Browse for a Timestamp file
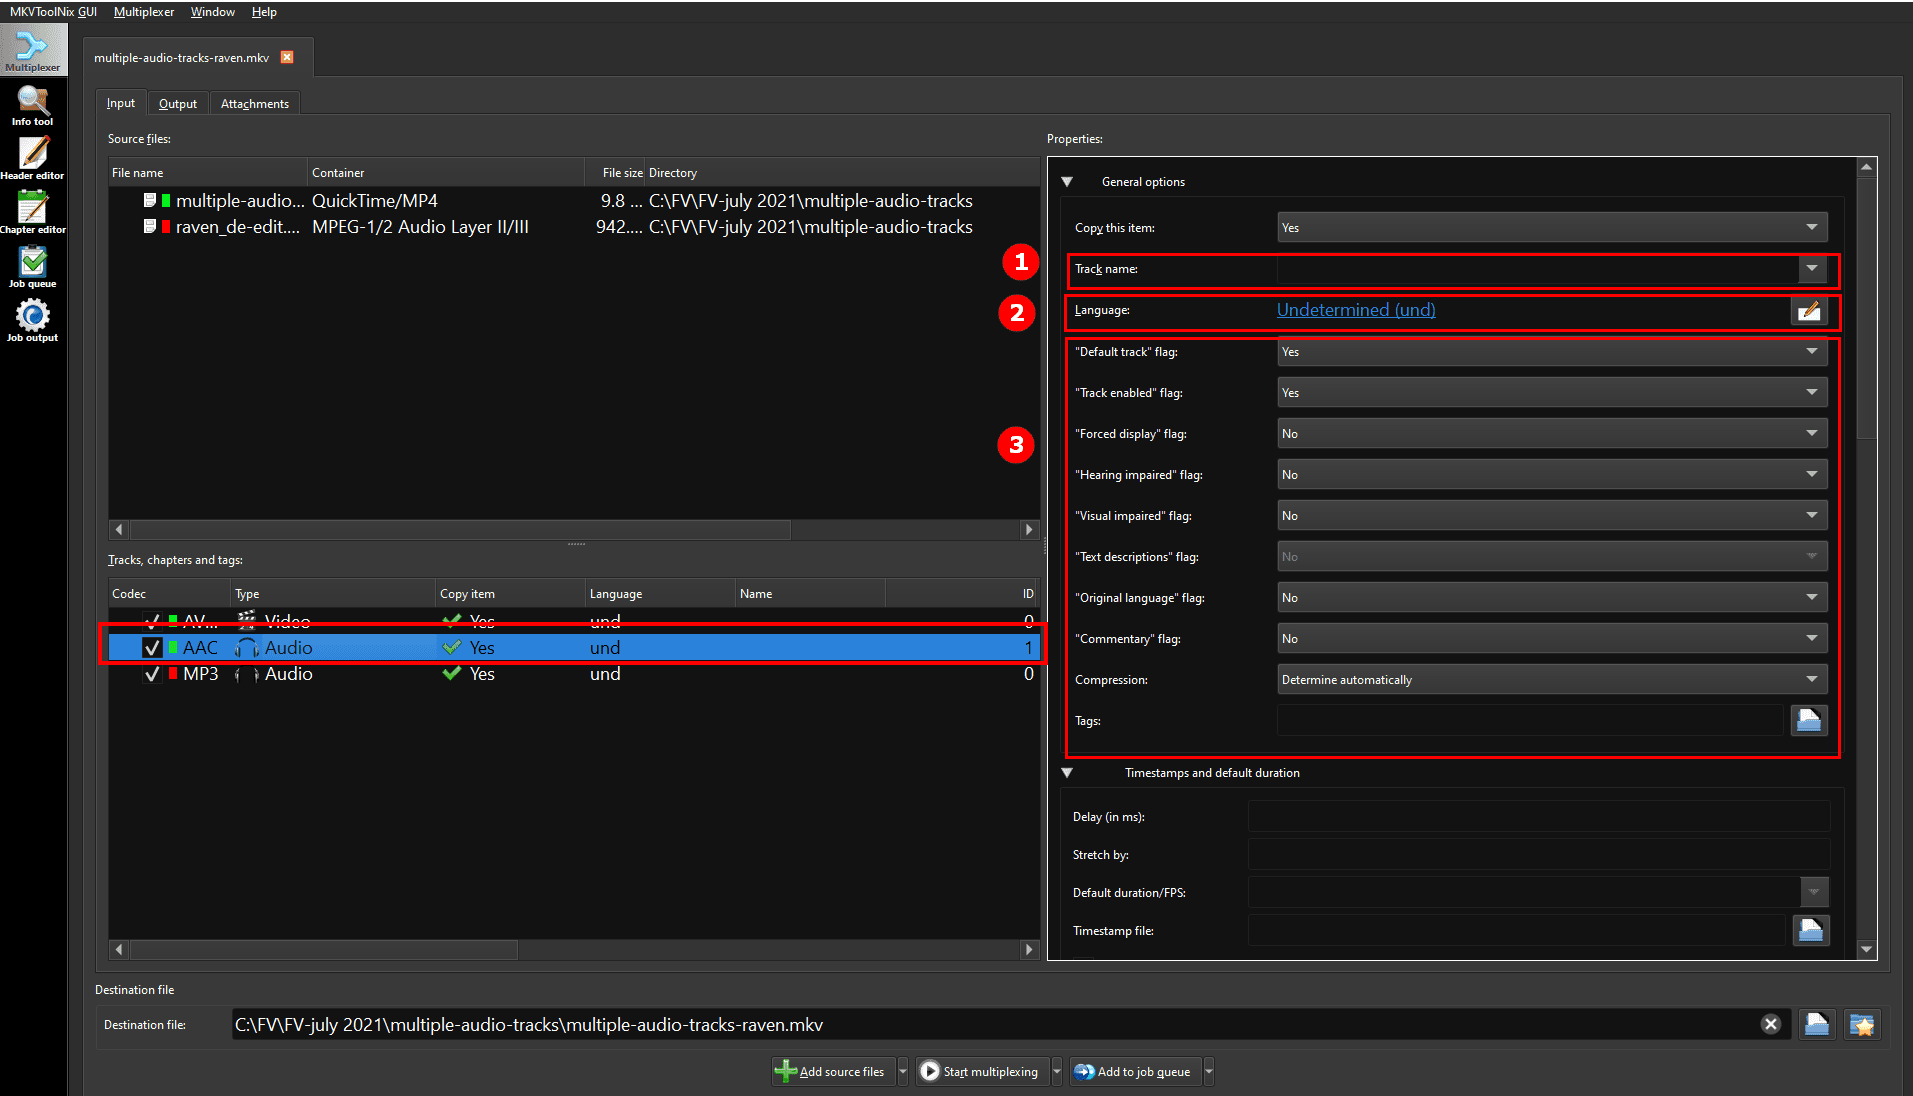This screenshot has height=1096, width=1913. coord(1811,930)
